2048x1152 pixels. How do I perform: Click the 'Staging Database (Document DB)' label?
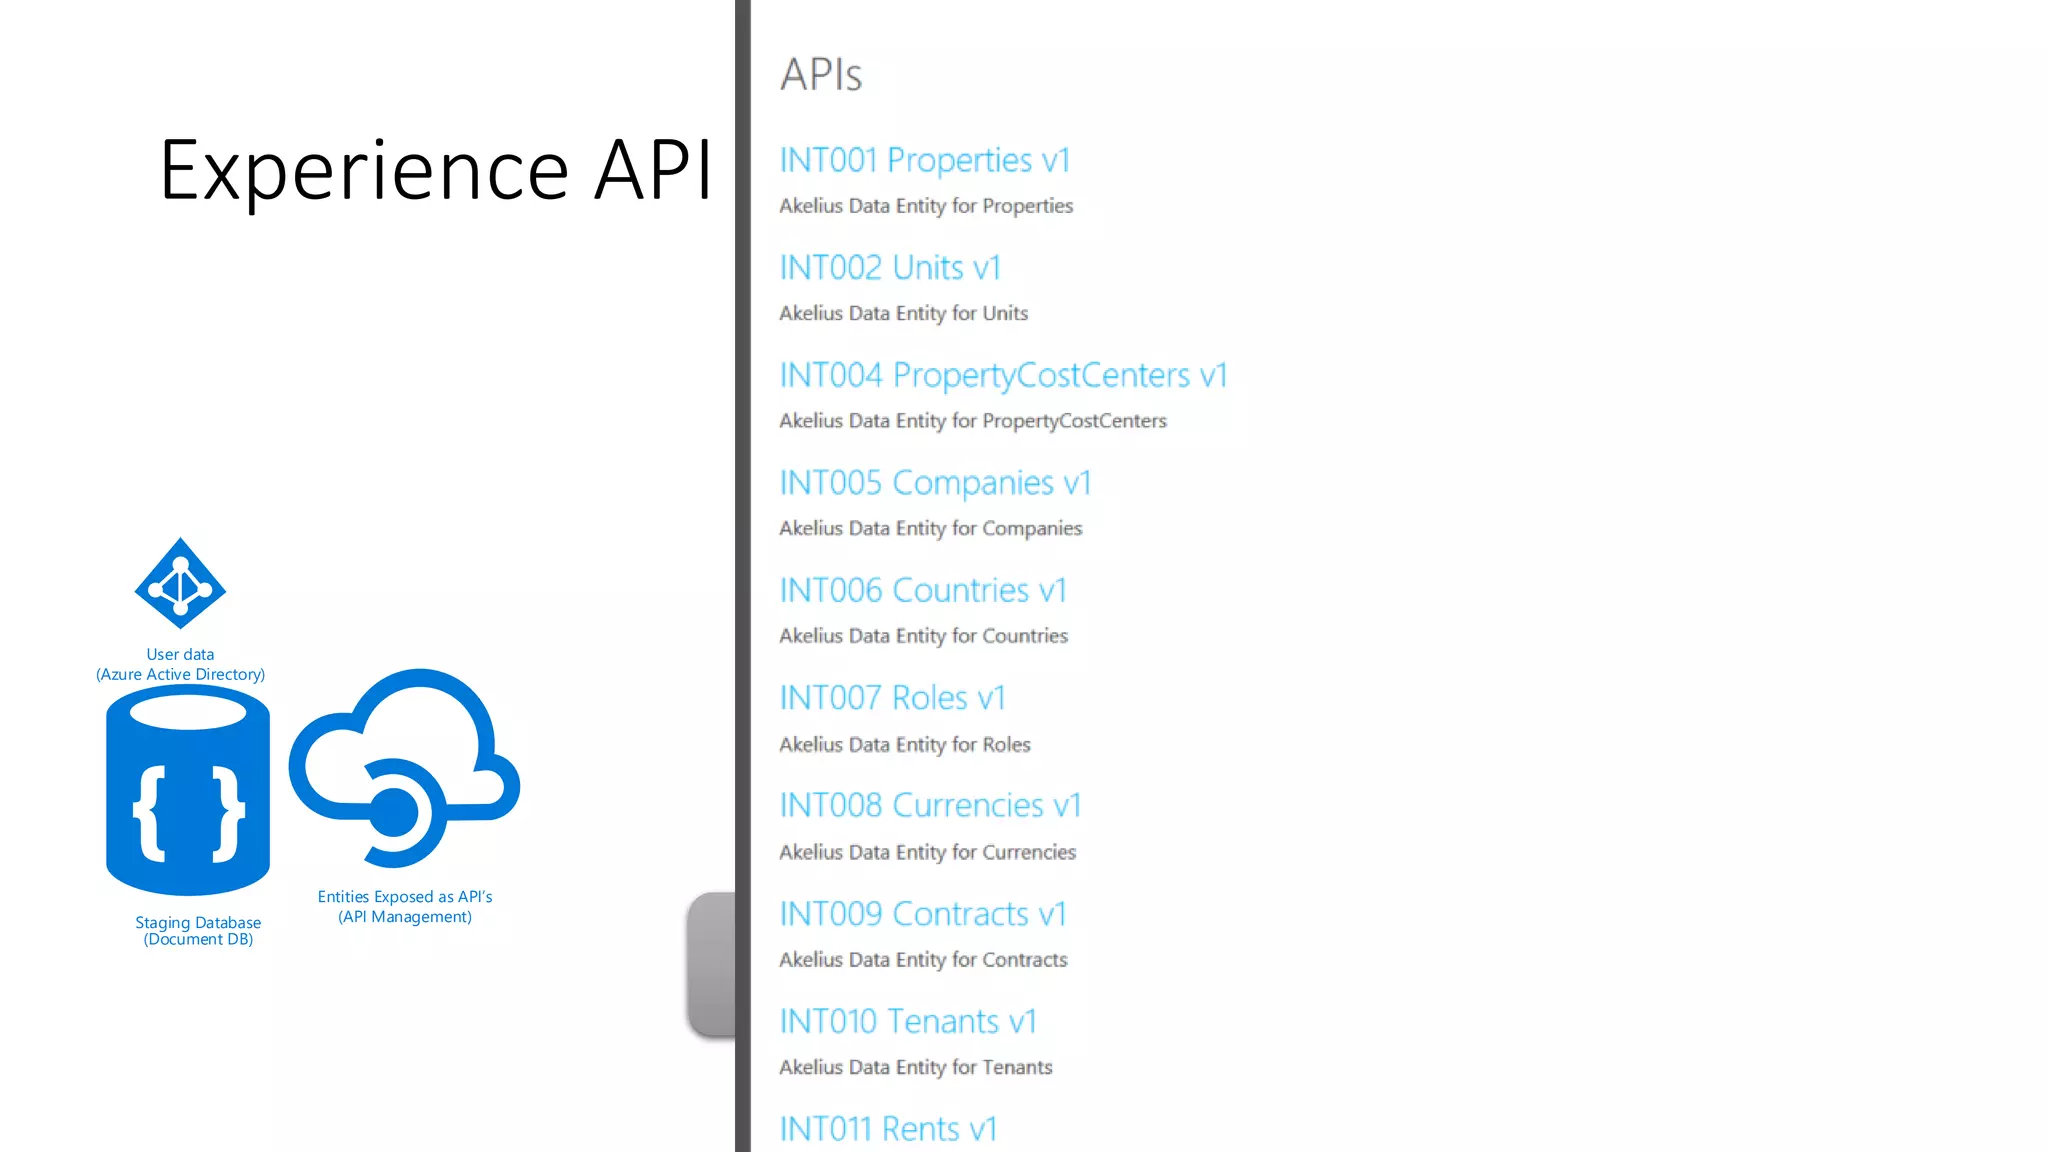pyautogui.click(x=198, y=930)
